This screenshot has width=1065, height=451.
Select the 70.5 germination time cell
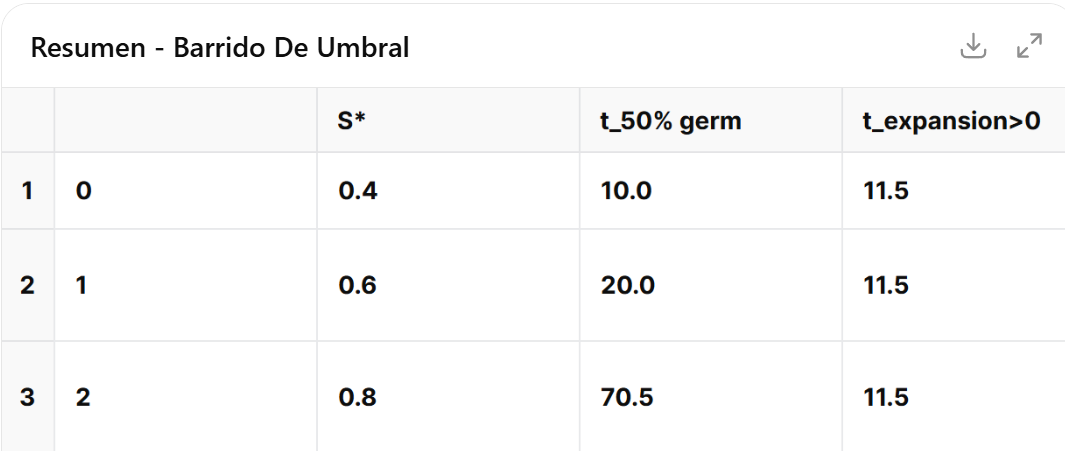coord(626,397)
